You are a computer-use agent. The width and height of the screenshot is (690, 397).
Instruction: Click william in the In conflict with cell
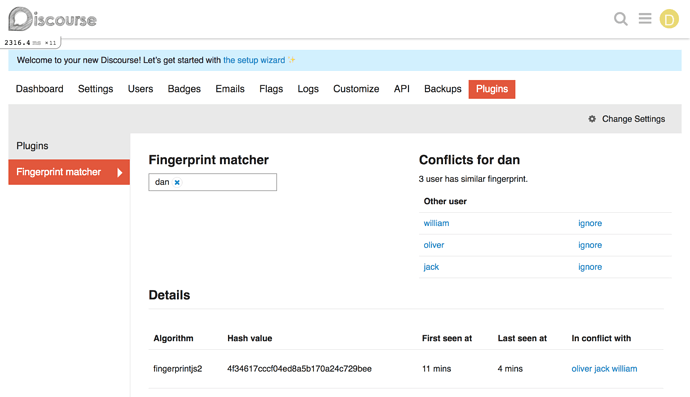click(x=624, y=369)
